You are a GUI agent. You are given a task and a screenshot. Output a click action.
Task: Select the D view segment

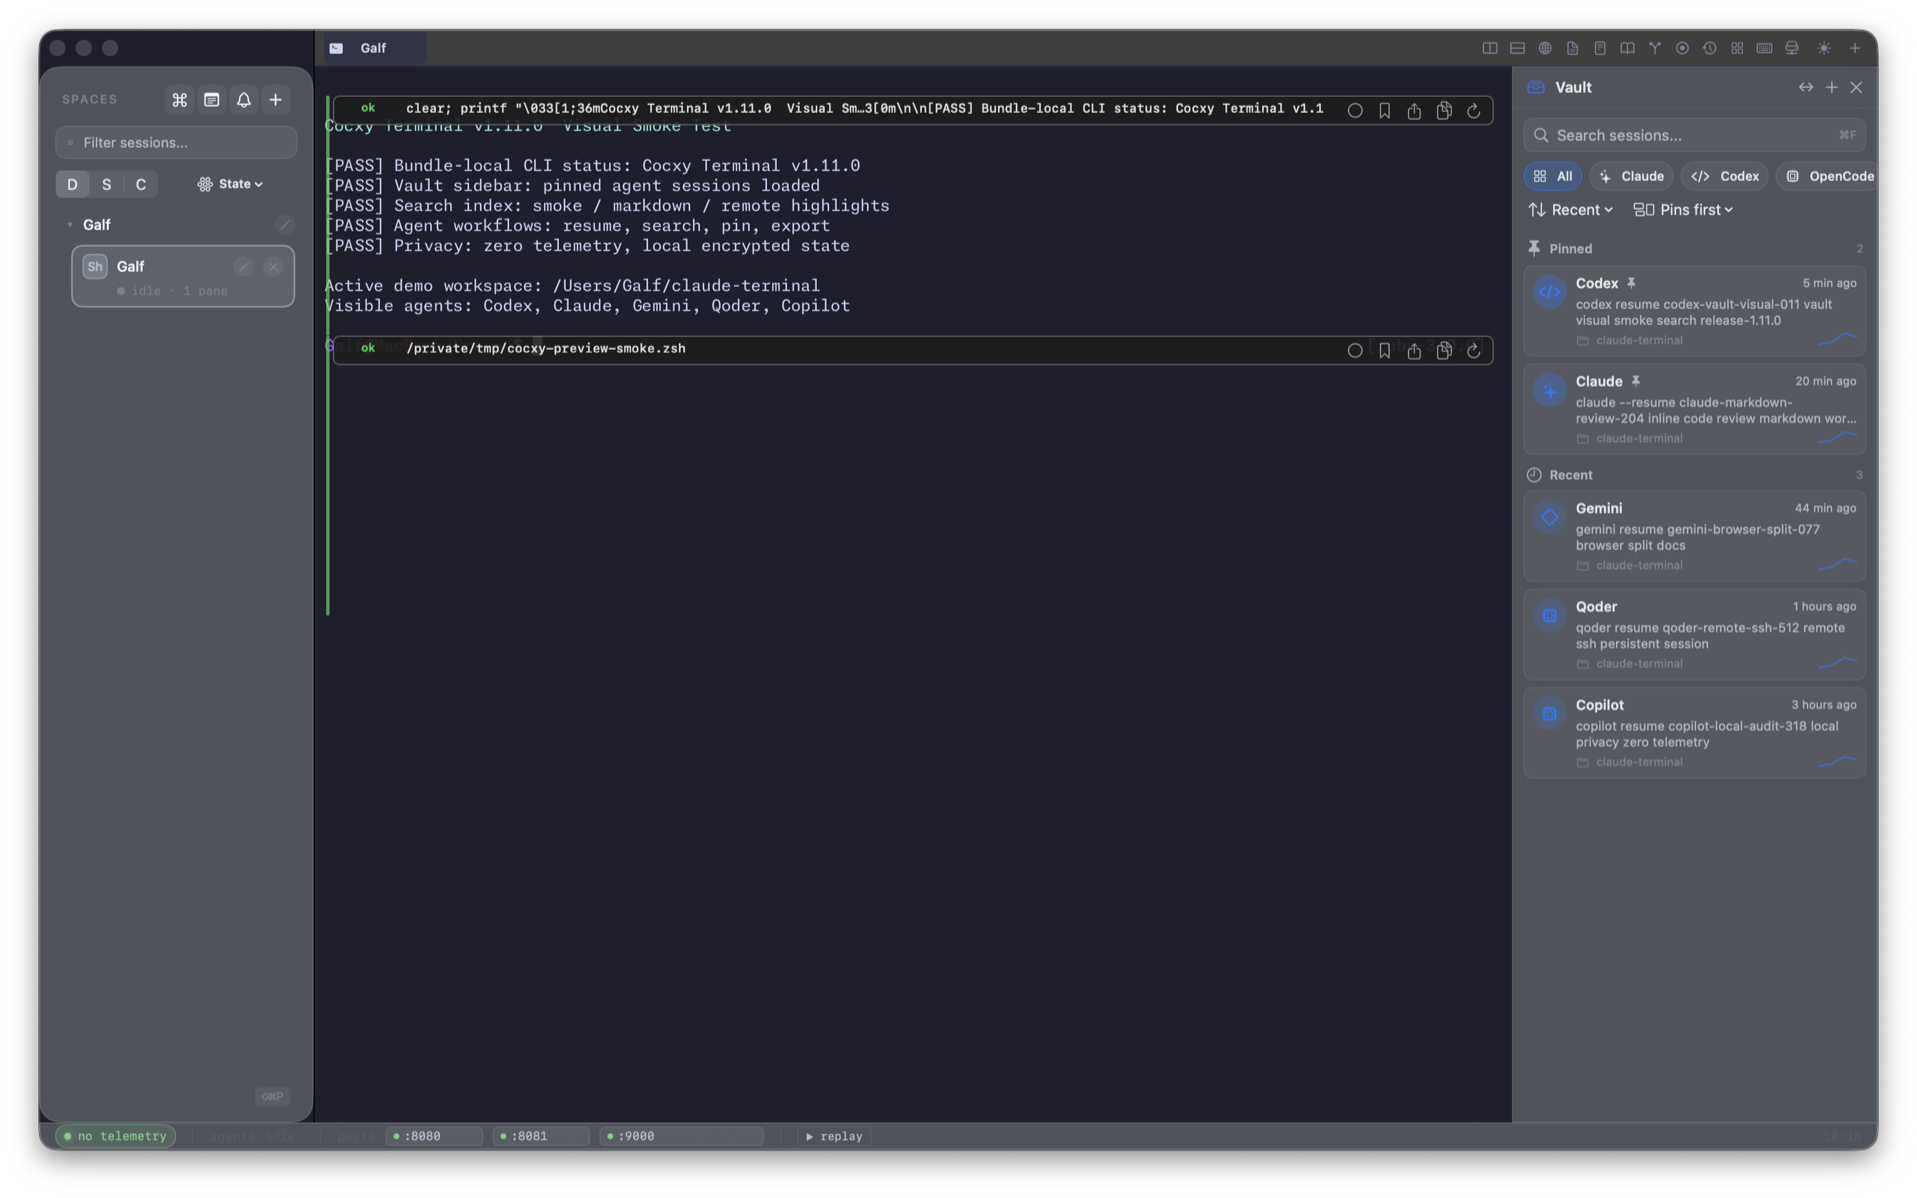pos(72,184)
